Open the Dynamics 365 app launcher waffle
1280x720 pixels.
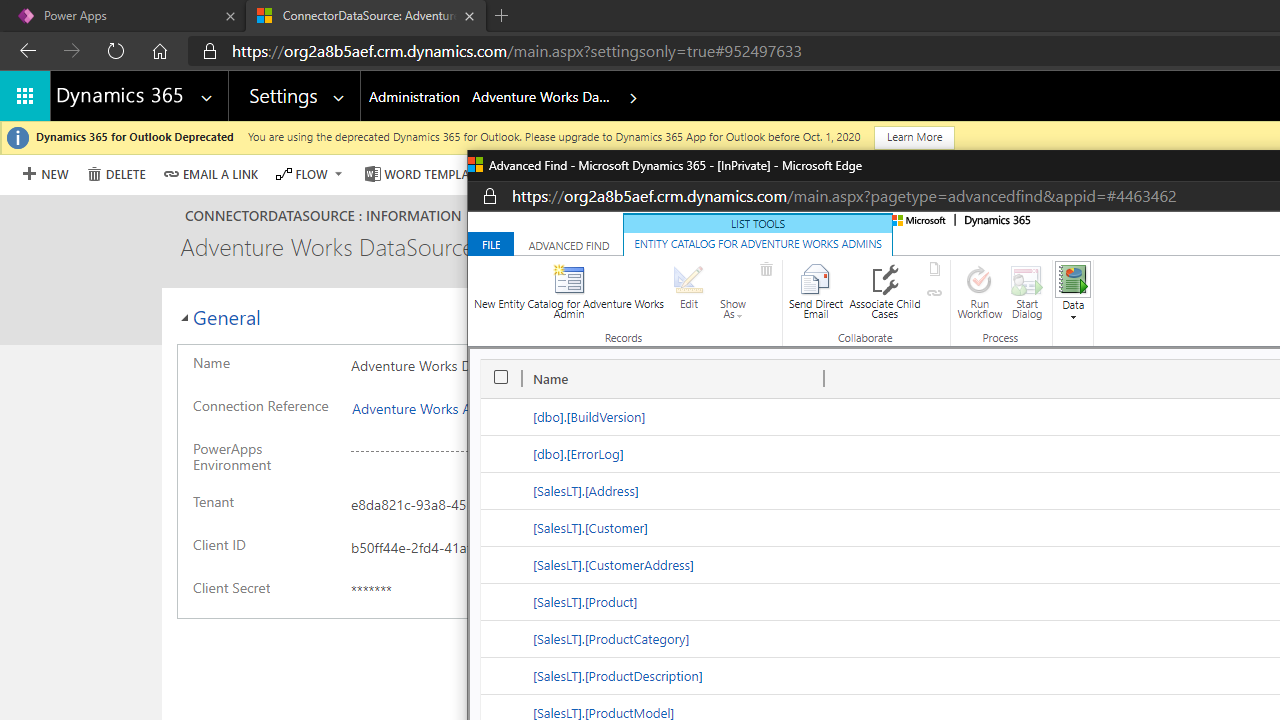25,97
